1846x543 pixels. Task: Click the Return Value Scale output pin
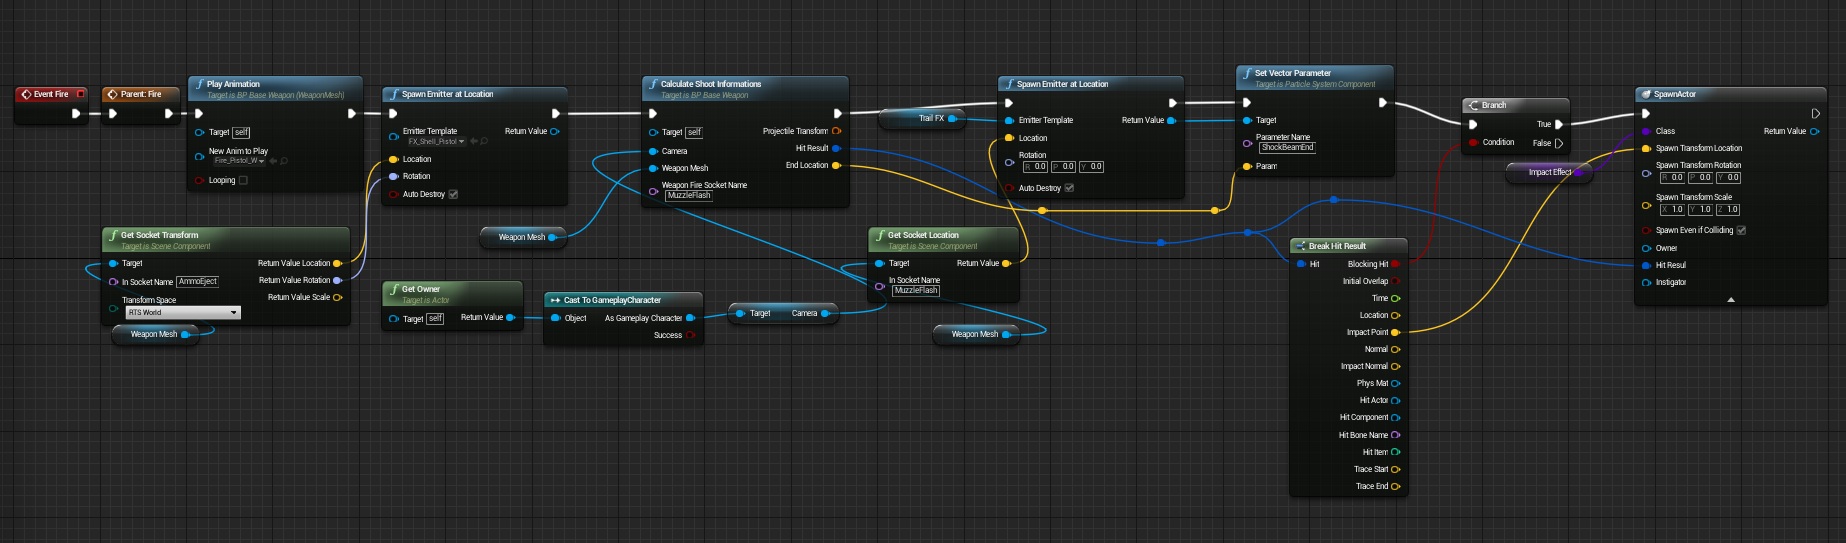pyautogui.click(x=337, y=297)
